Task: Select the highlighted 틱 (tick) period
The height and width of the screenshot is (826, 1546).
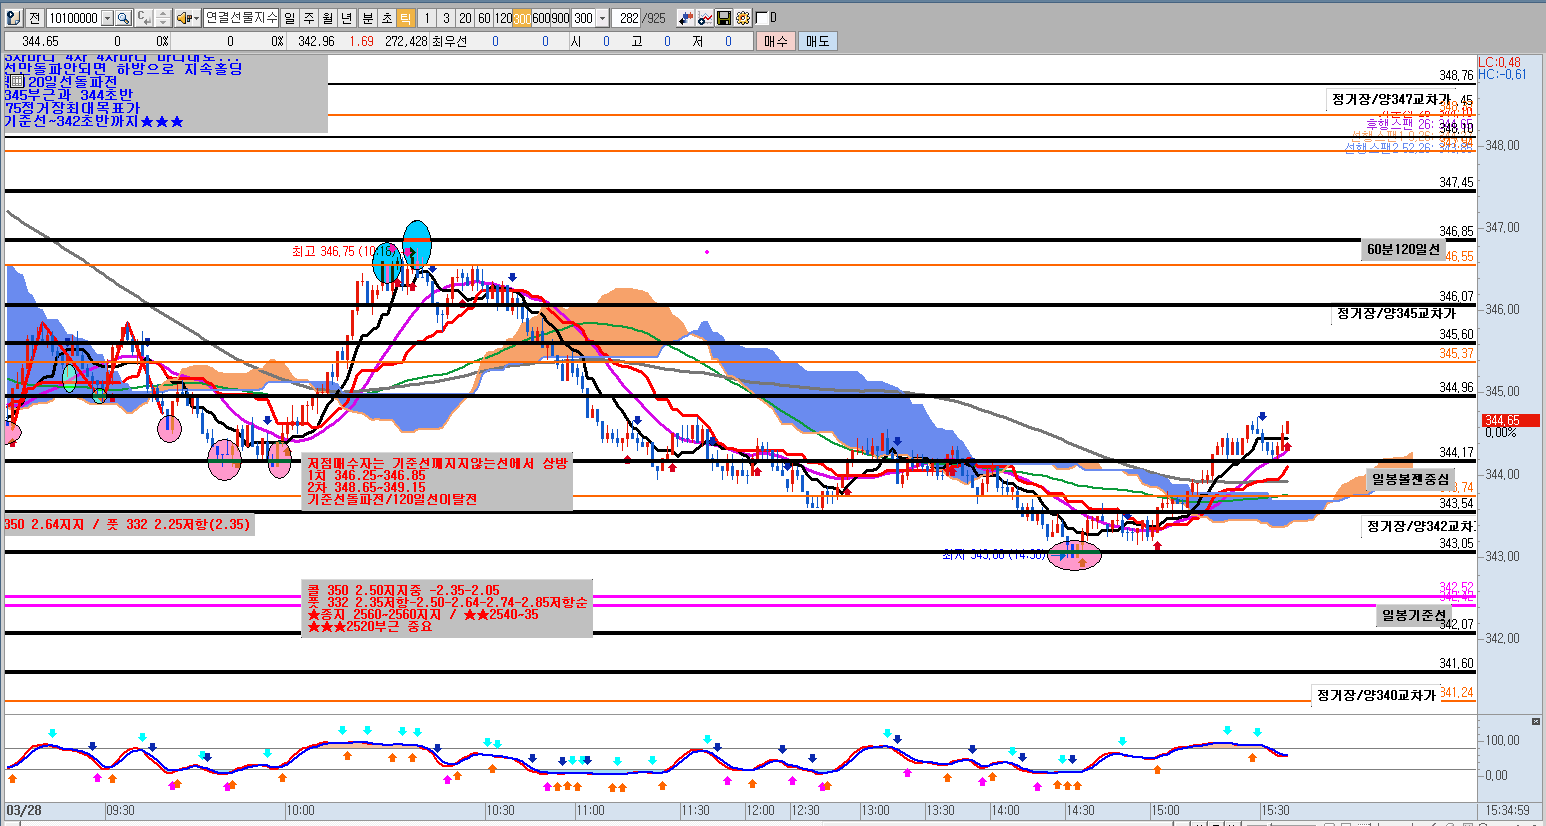Action: pyautogui.click(x=405, y=18)
